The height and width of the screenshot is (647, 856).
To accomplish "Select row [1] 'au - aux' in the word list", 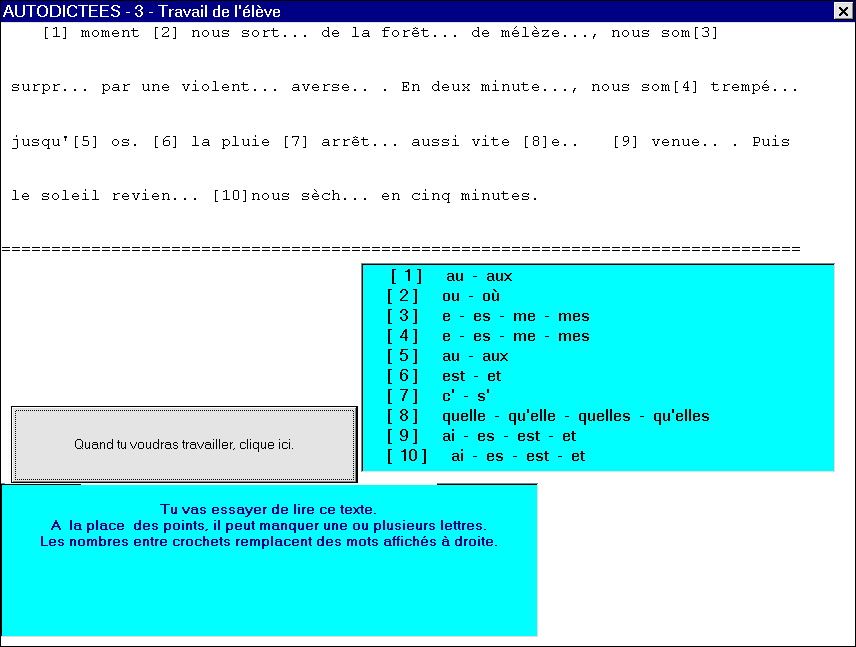I will (x=452, y=276).
